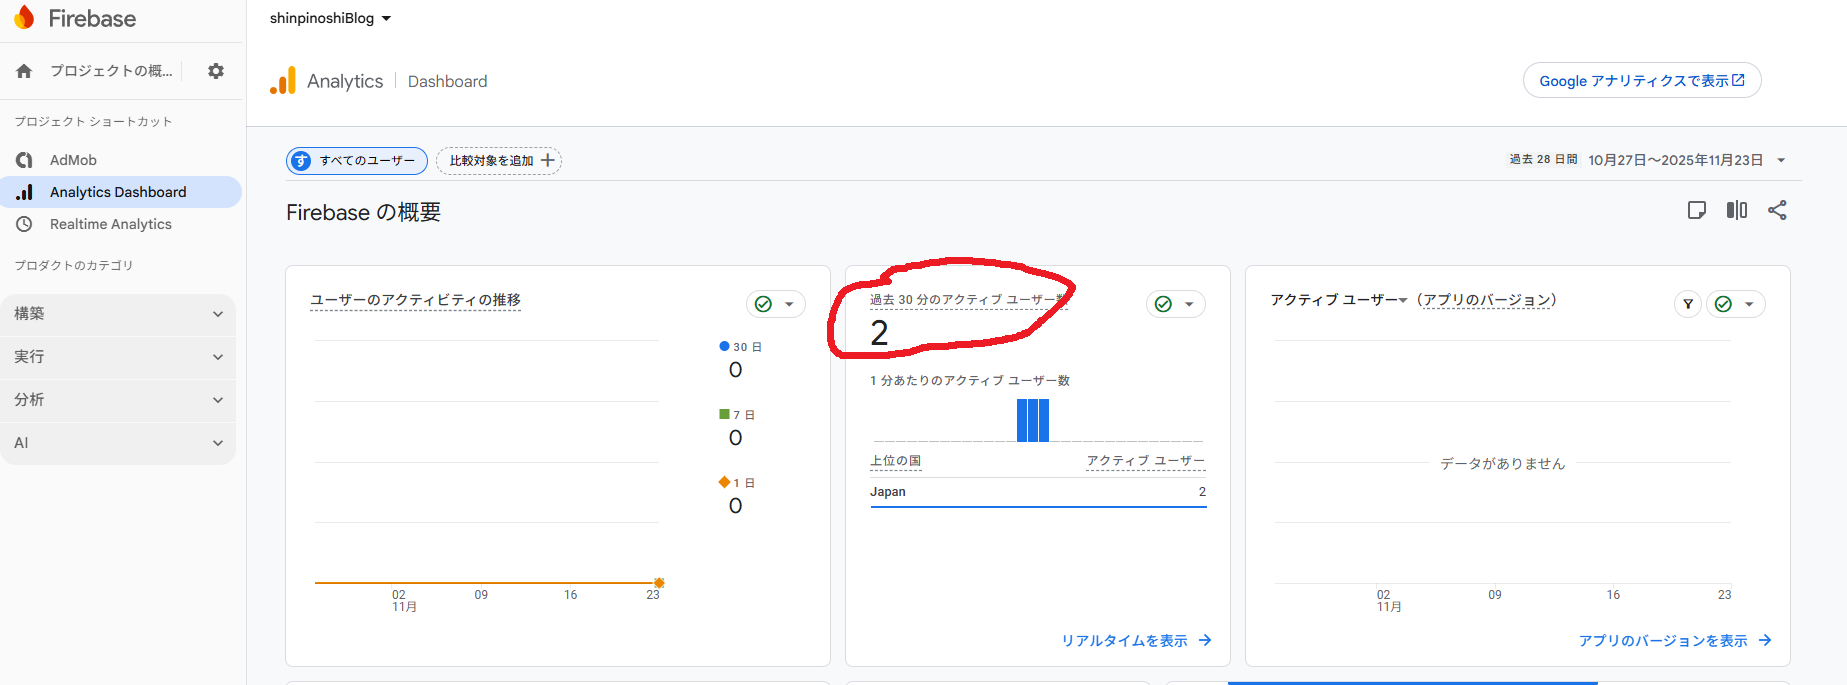This screenshot has height=685, width=1847.
Task: Open the date range dropdown
Action: point(1781,160)
